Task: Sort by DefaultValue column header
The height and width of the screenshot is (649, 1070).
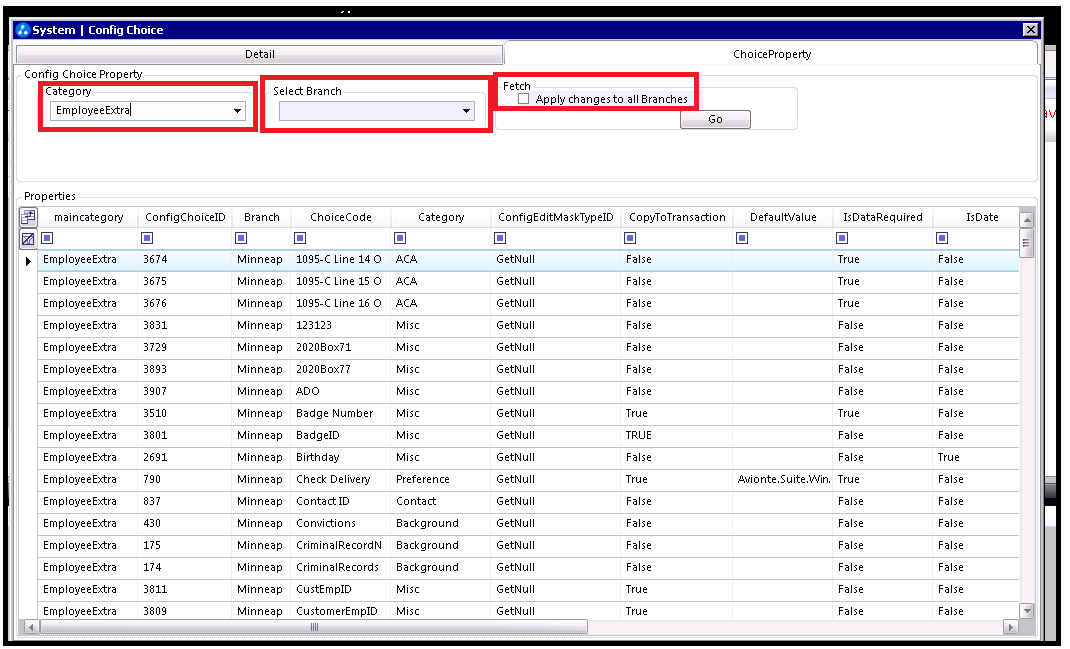Action: 783,217
